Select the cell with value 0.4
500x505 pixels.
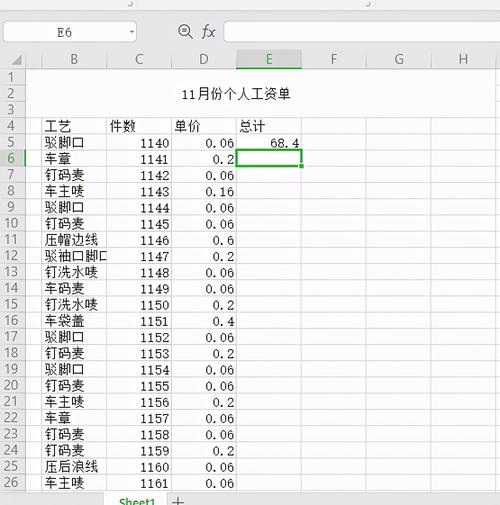(204, 321)
